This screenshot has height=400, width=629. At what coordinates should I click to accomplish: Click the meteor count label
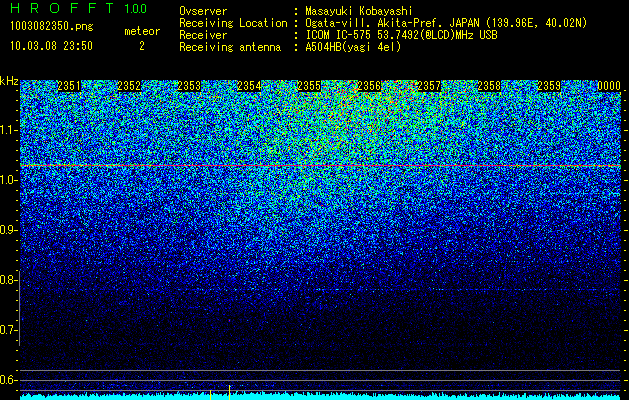[x=142, y=31]
